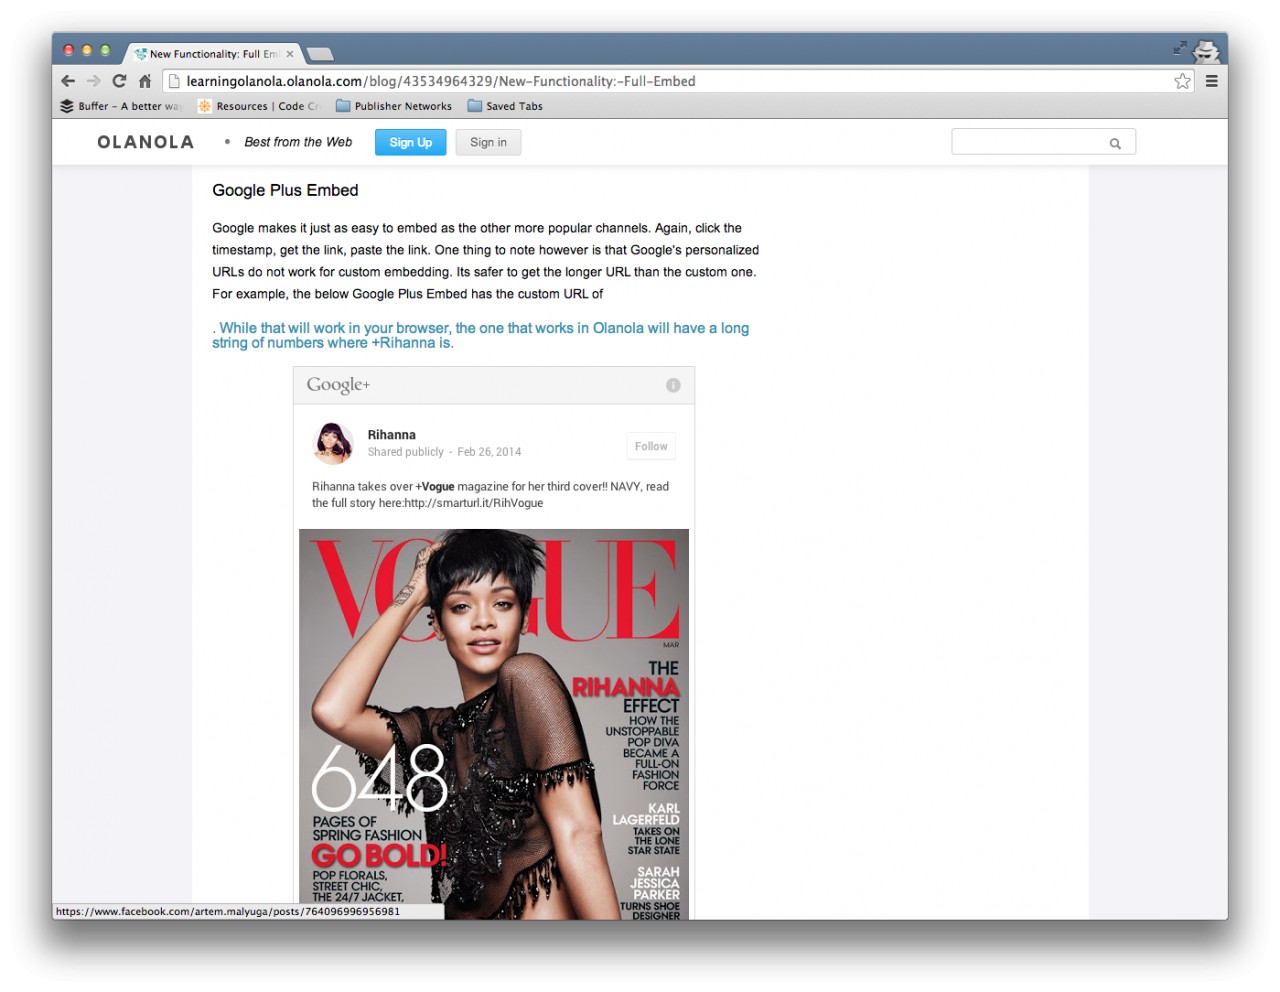Click the Google+ embed info icon
Image resolution: width=1280 pixels, height=992 pixels.
point(673,385)
